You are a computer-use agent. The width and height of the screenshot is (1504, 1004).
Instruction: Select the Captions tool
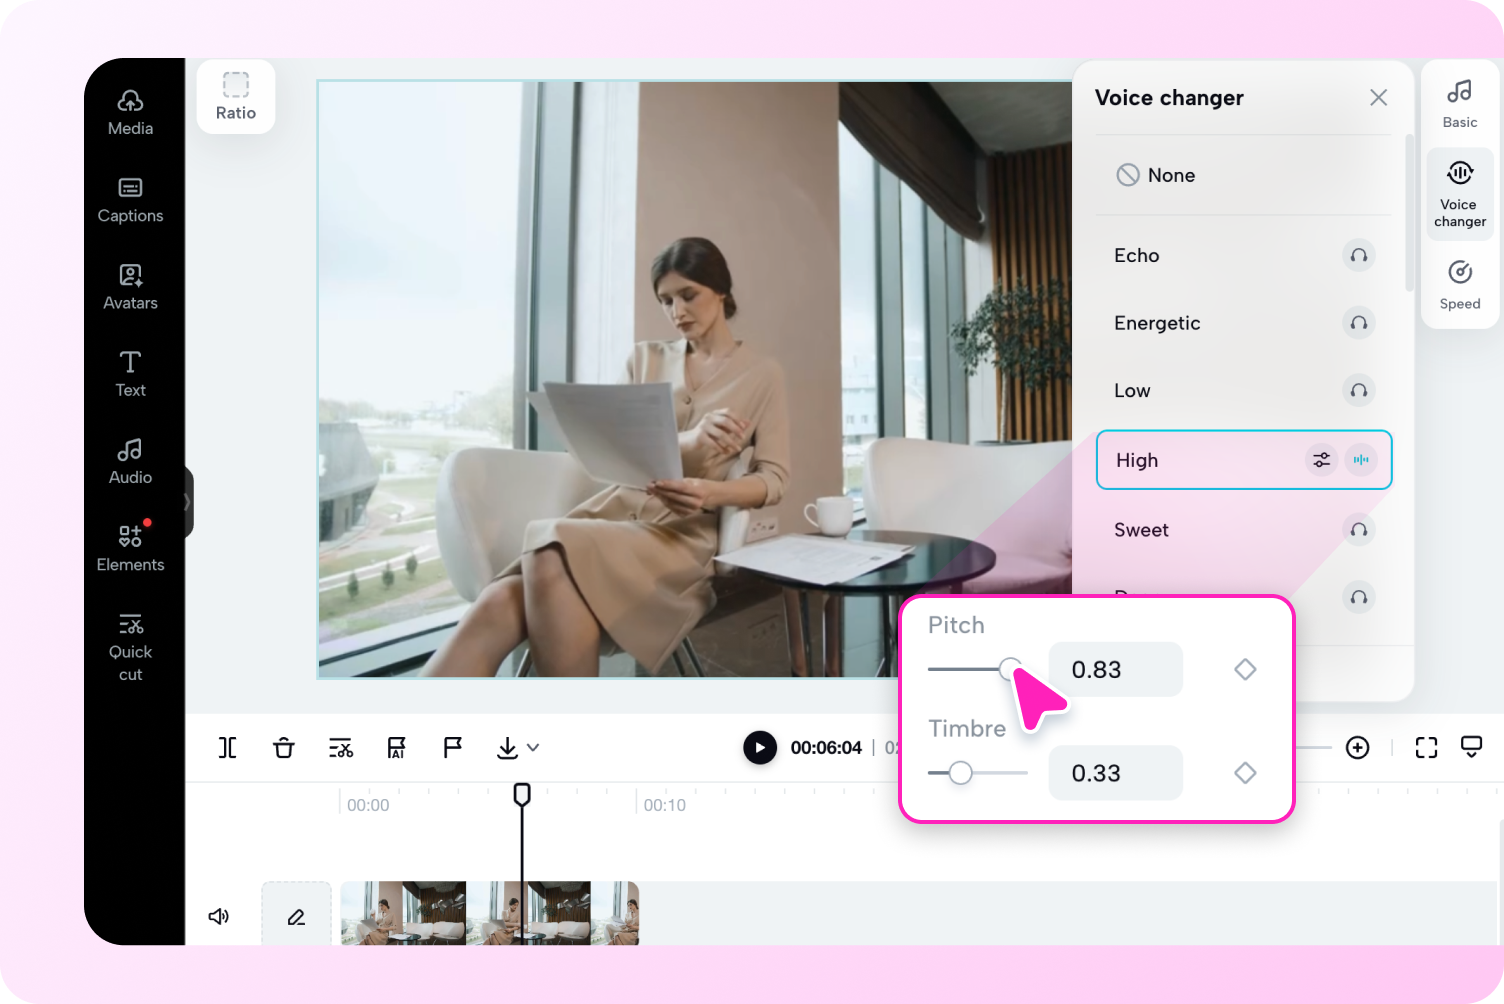pos(130,200)
